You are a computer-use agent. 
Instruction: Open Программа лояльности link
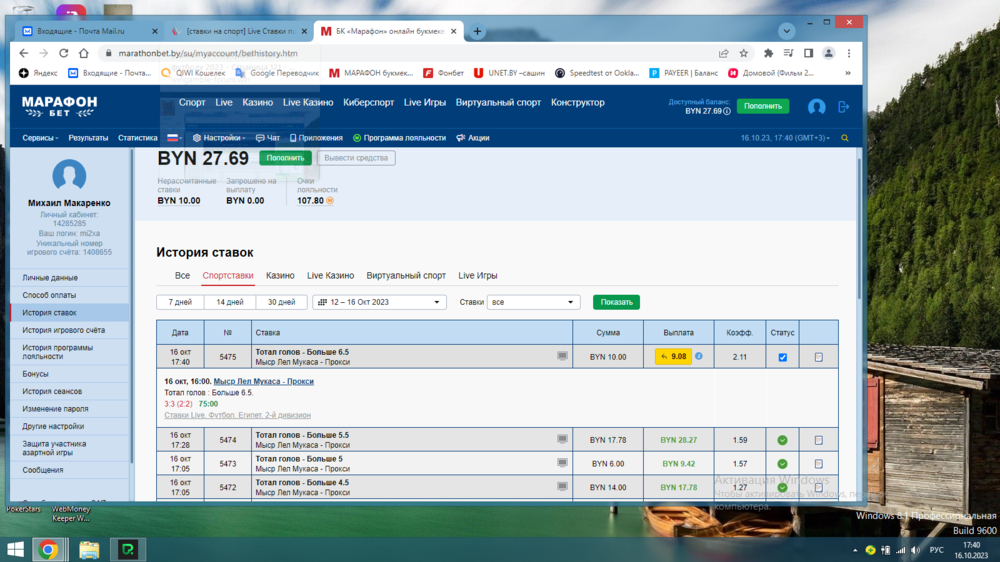pos(399,138)
